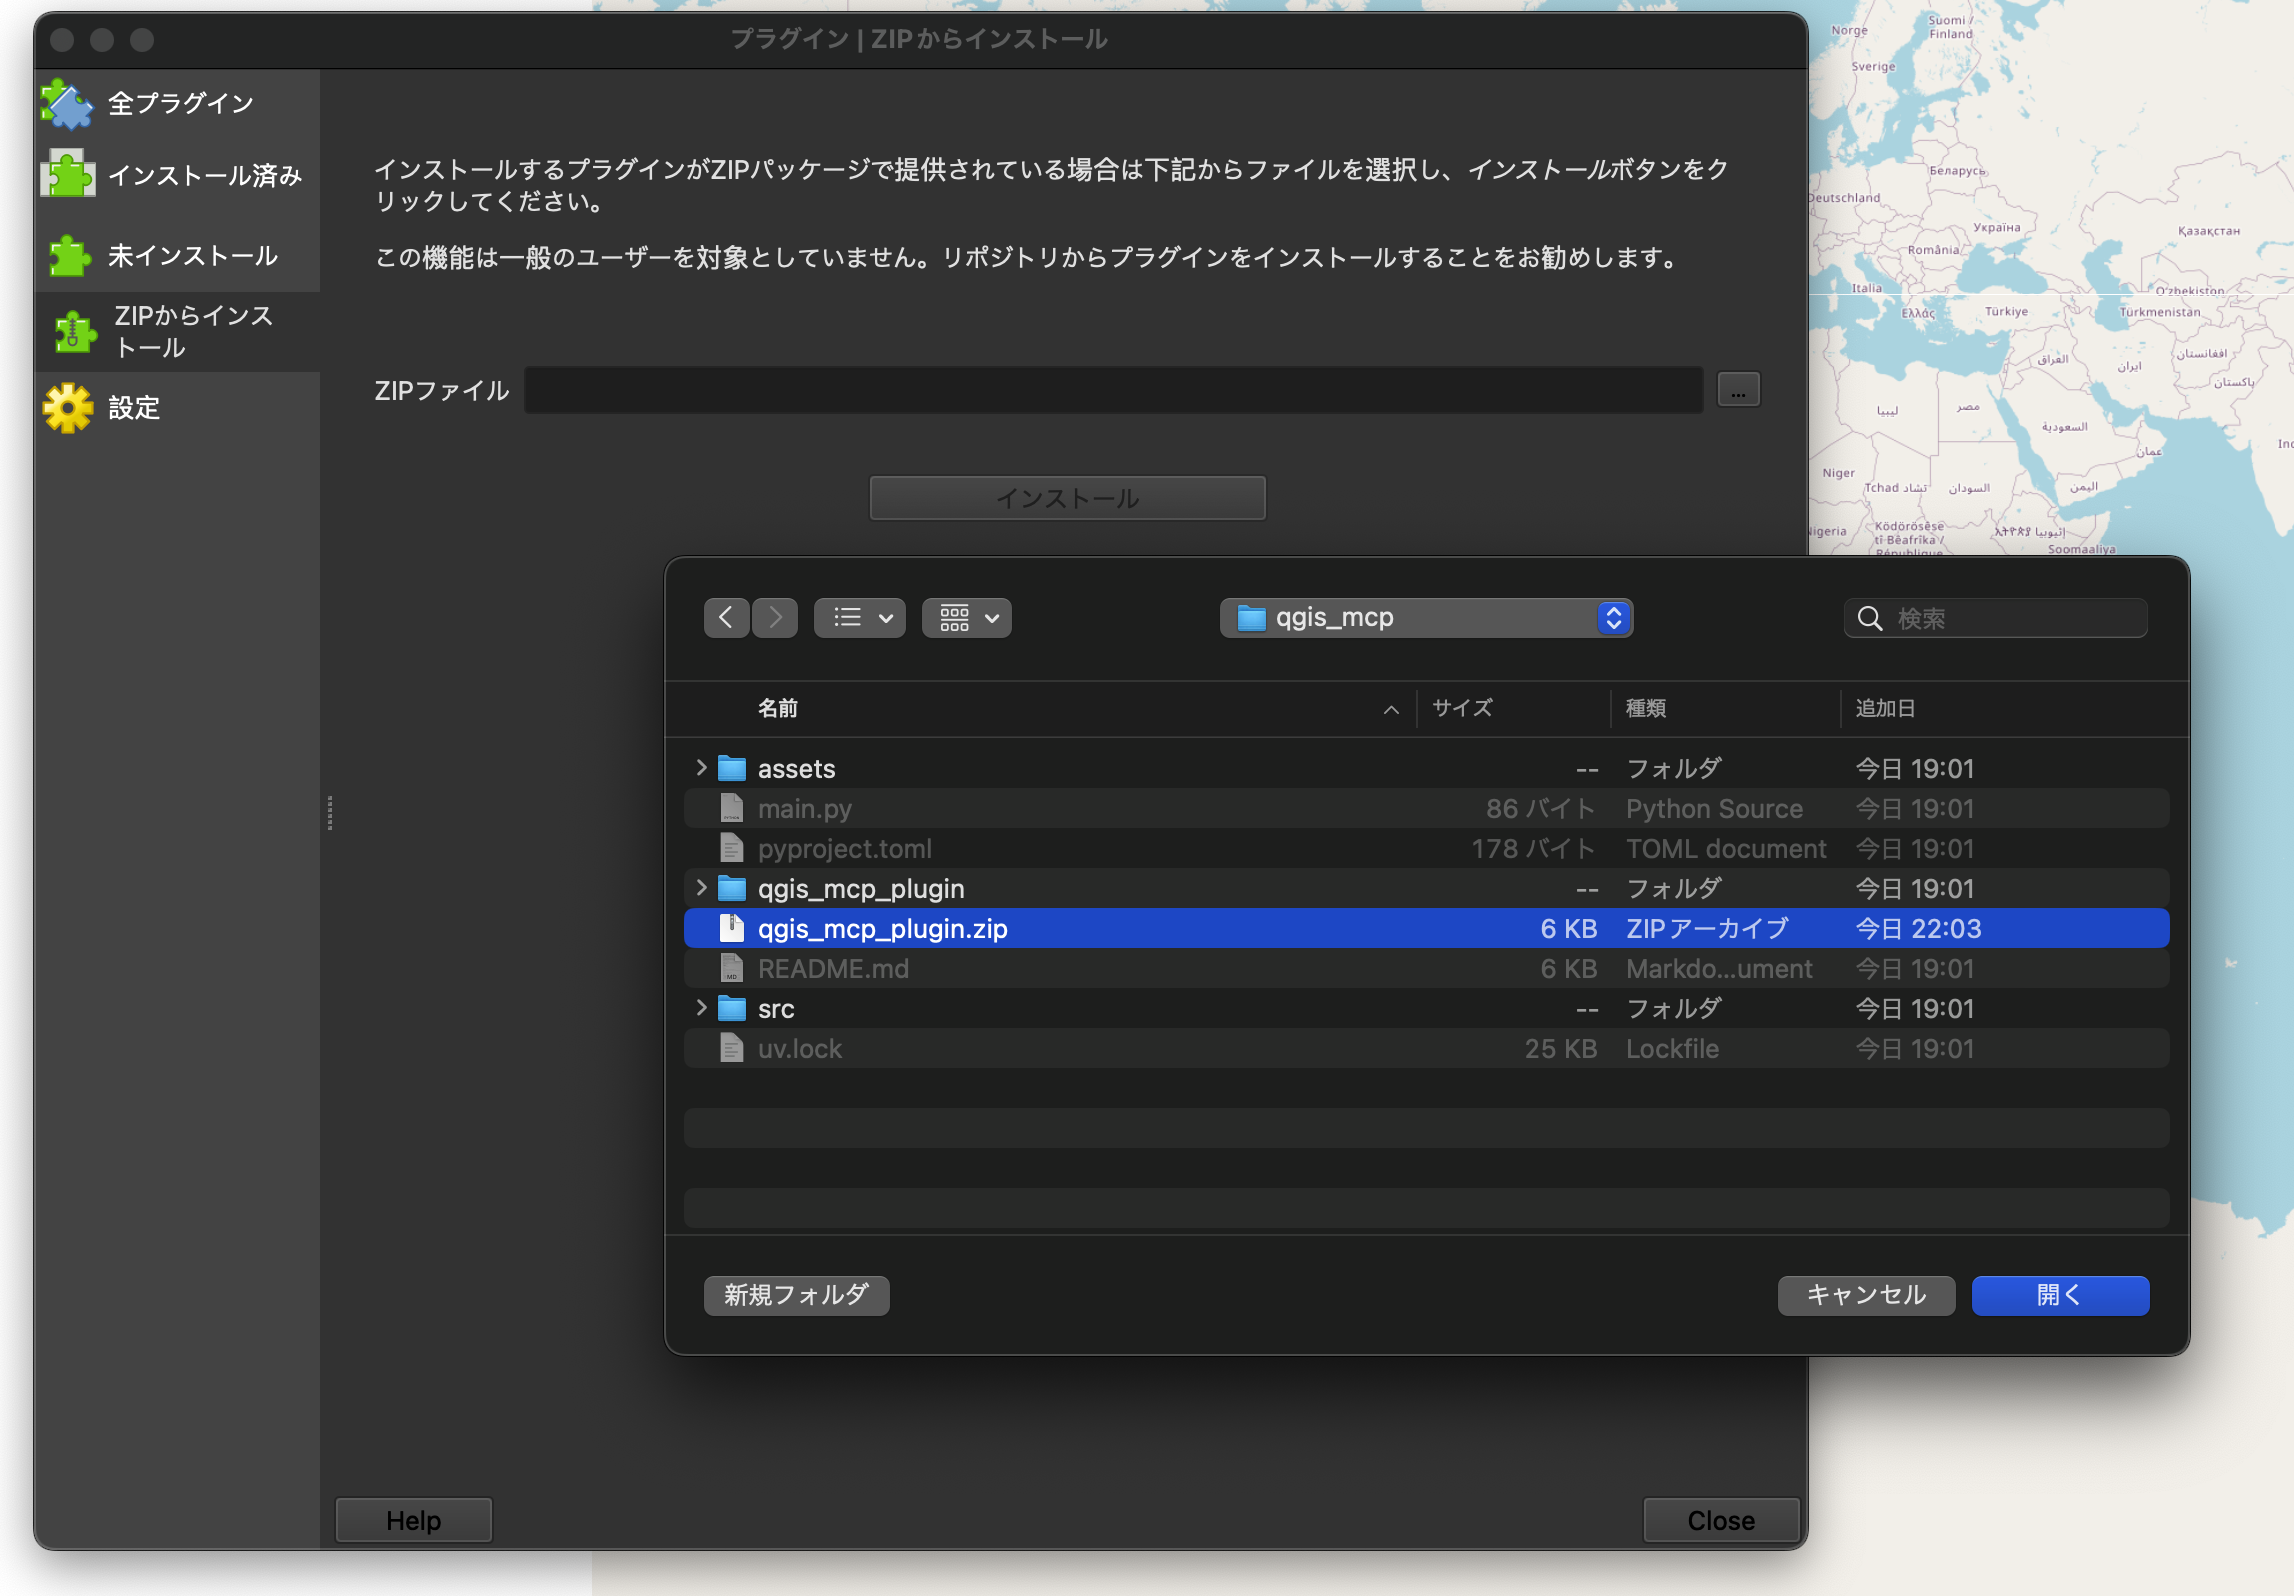Click the ZIP file path input field
Viewport: 2294px width, 1596px height.
[1112, 390]
